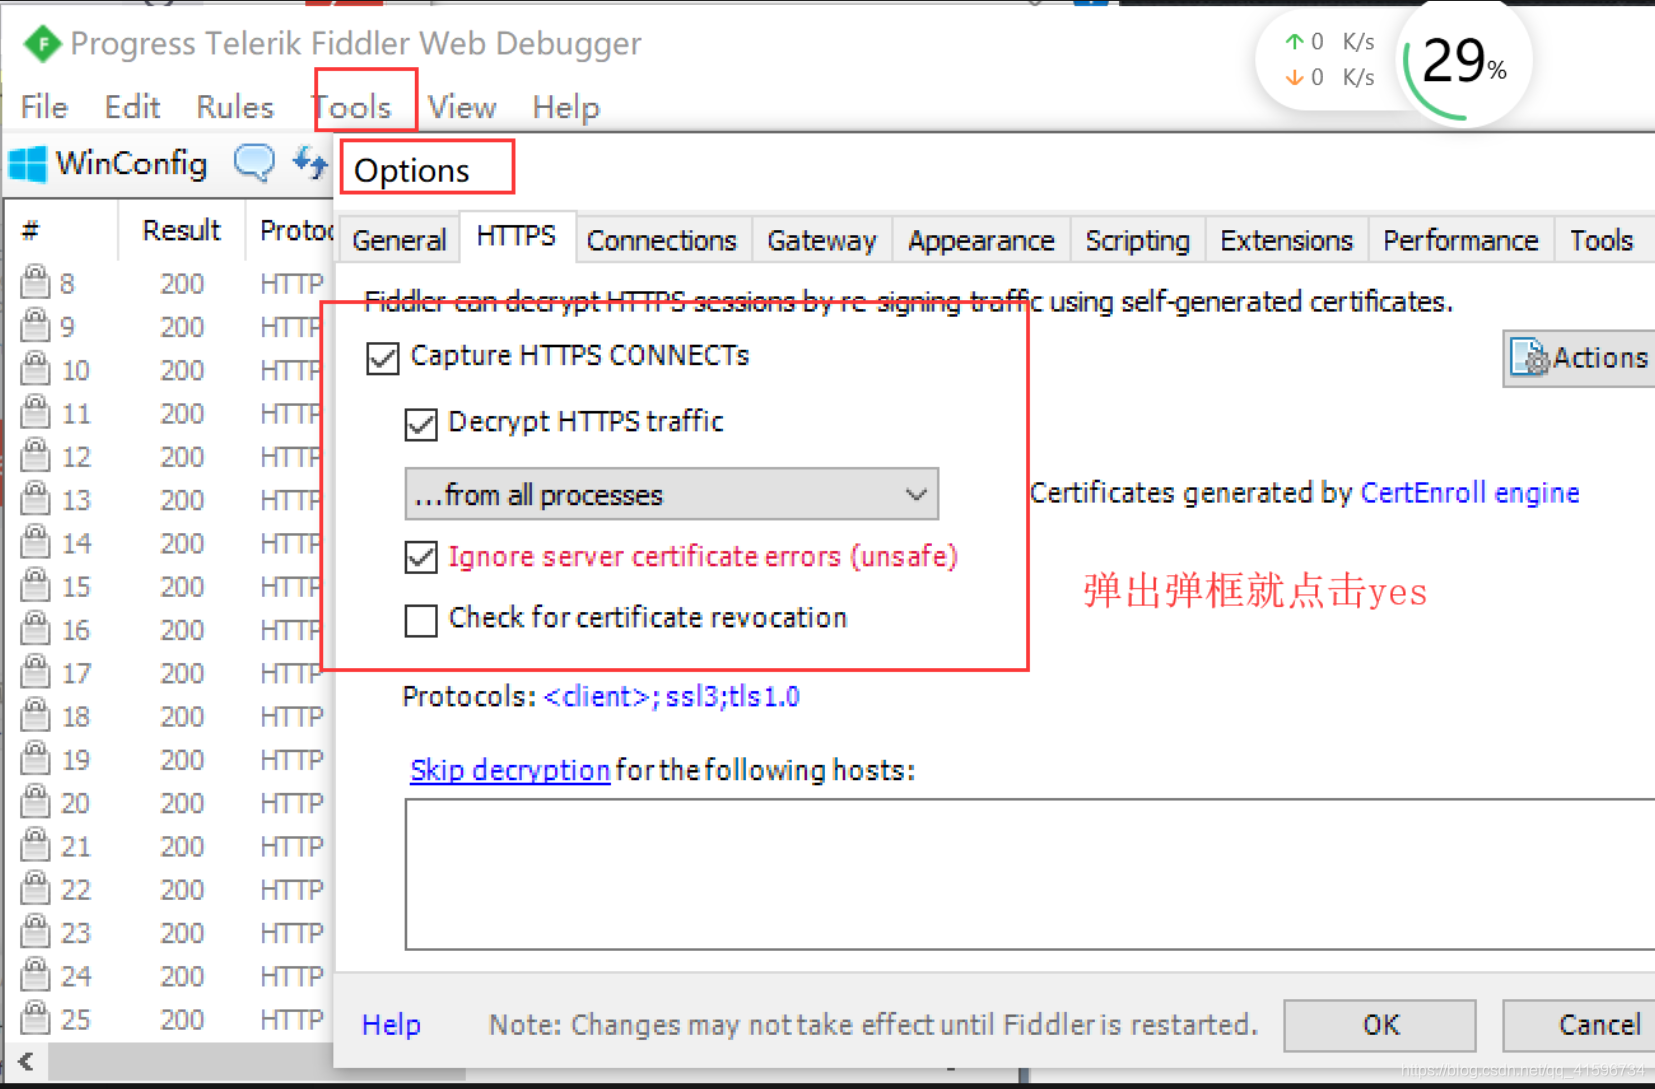Image resolution: width=1655 pixels, height=1089 pixels.
Task: Open the CertEnroll engine link
Action: 1470,493
